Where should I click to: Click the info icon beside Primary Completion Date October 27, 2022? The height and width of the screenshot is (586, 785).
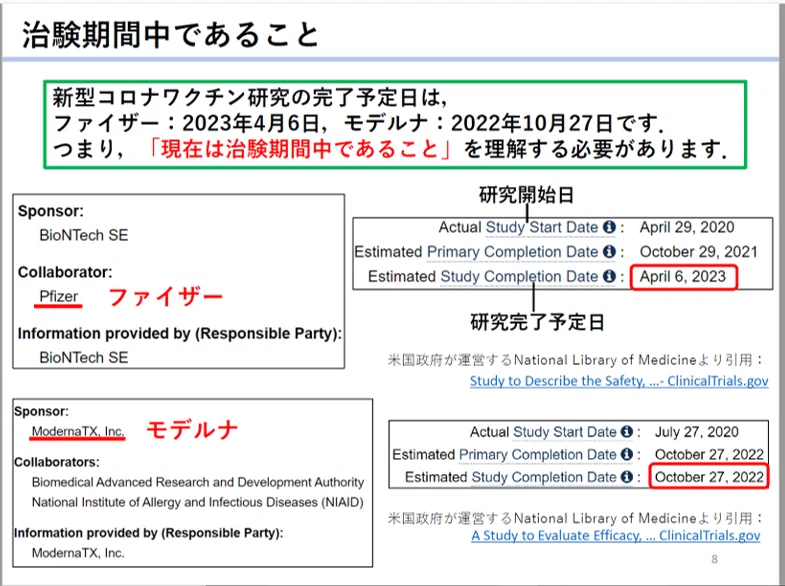627,454
